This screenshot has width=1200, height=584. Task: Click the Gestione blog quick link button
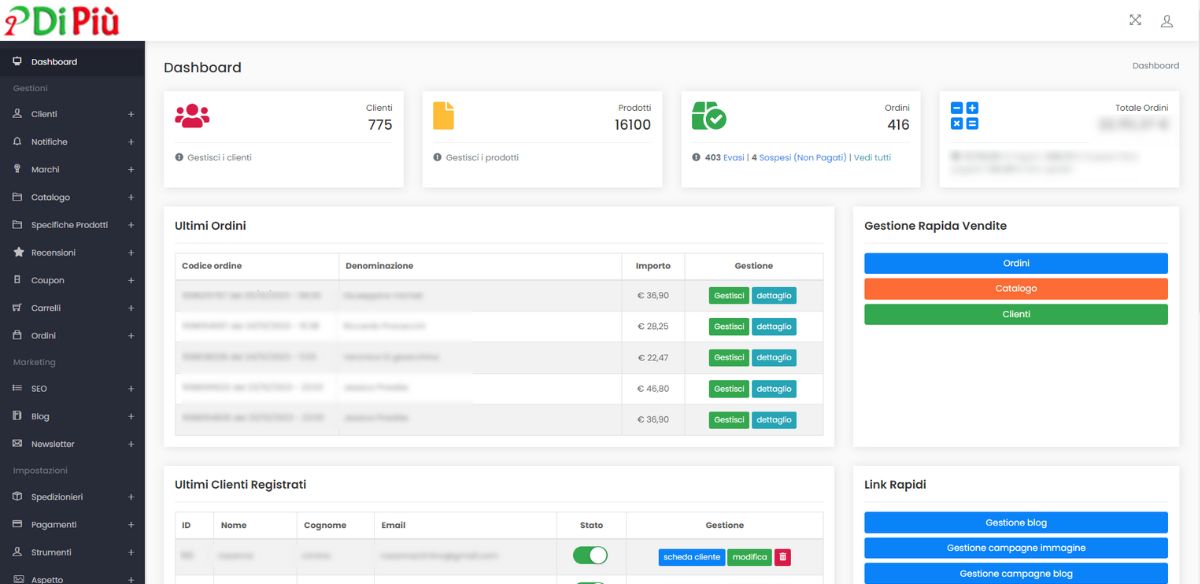click(x=1015, y=523)
